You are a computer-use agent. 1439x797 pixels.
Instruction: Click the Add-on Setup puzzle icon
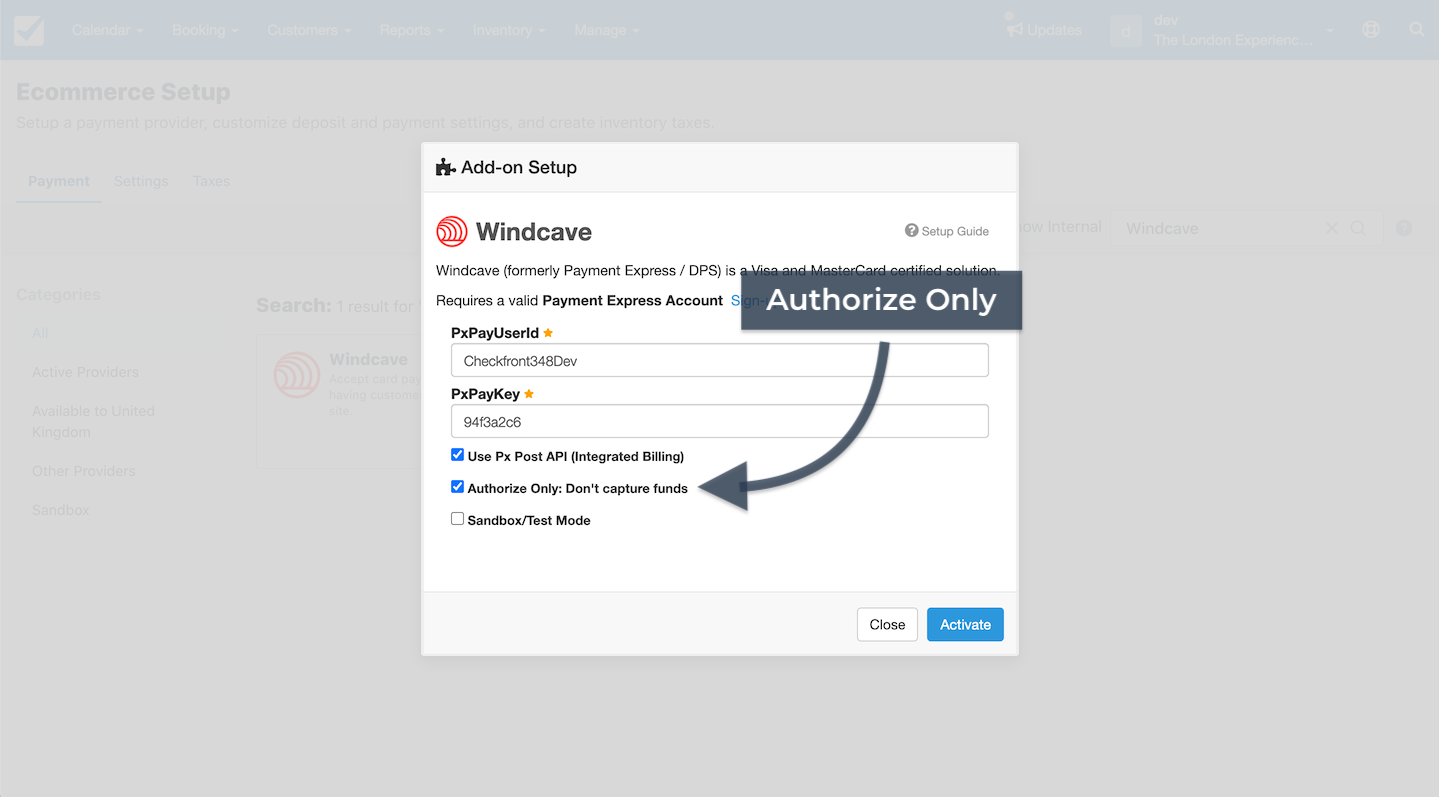click(x=446, y=167)
